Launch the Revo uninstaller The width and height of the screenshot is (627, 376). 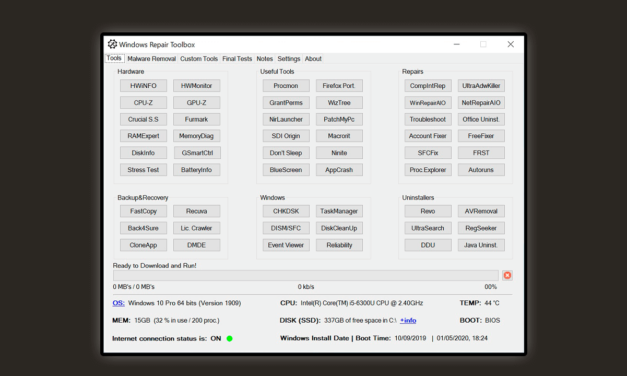click(428, 211)
